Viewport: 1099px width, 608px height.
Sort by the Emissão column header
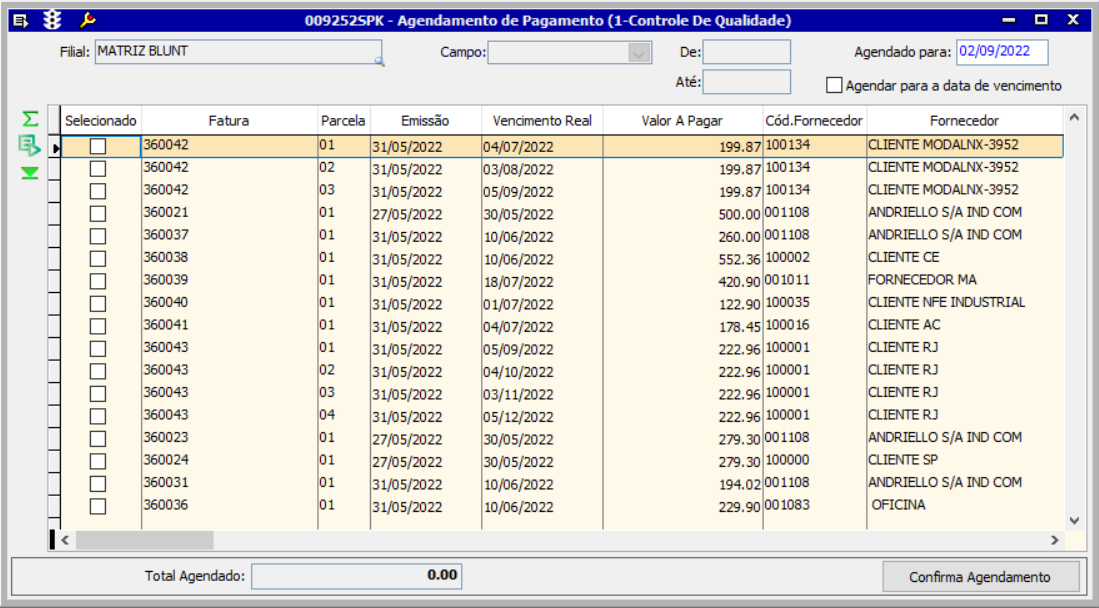click(x=425, y=121)
